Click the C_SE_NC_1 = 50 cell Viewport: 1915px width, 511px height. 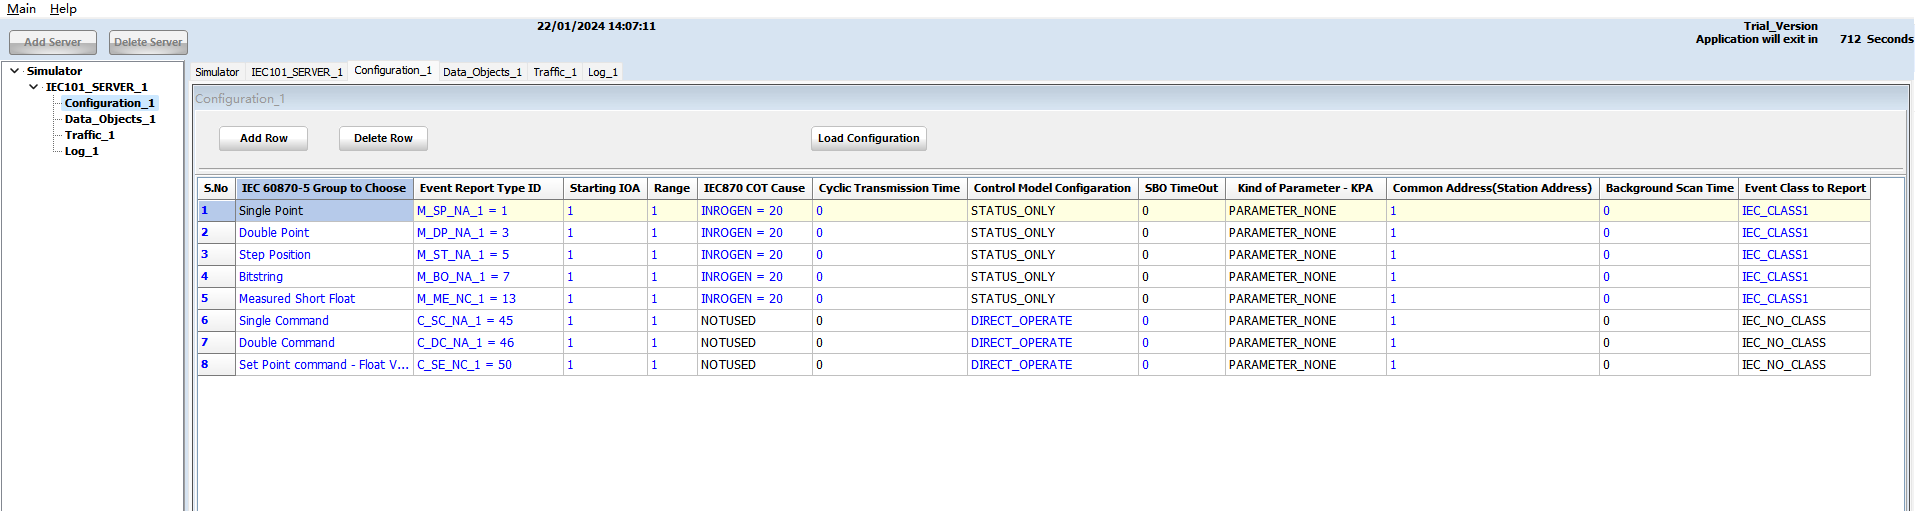(x=488, y=365)
